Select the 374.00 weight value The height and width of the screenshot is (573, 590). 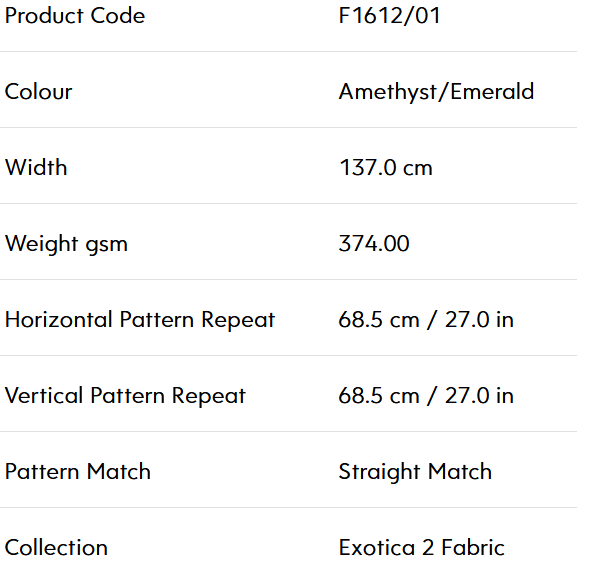tap(374, 244)
